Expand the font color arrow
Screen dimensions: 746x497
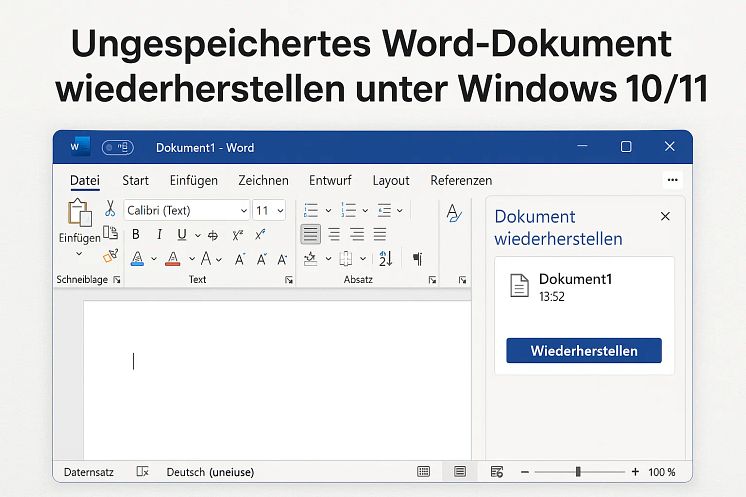click(192, 259)
